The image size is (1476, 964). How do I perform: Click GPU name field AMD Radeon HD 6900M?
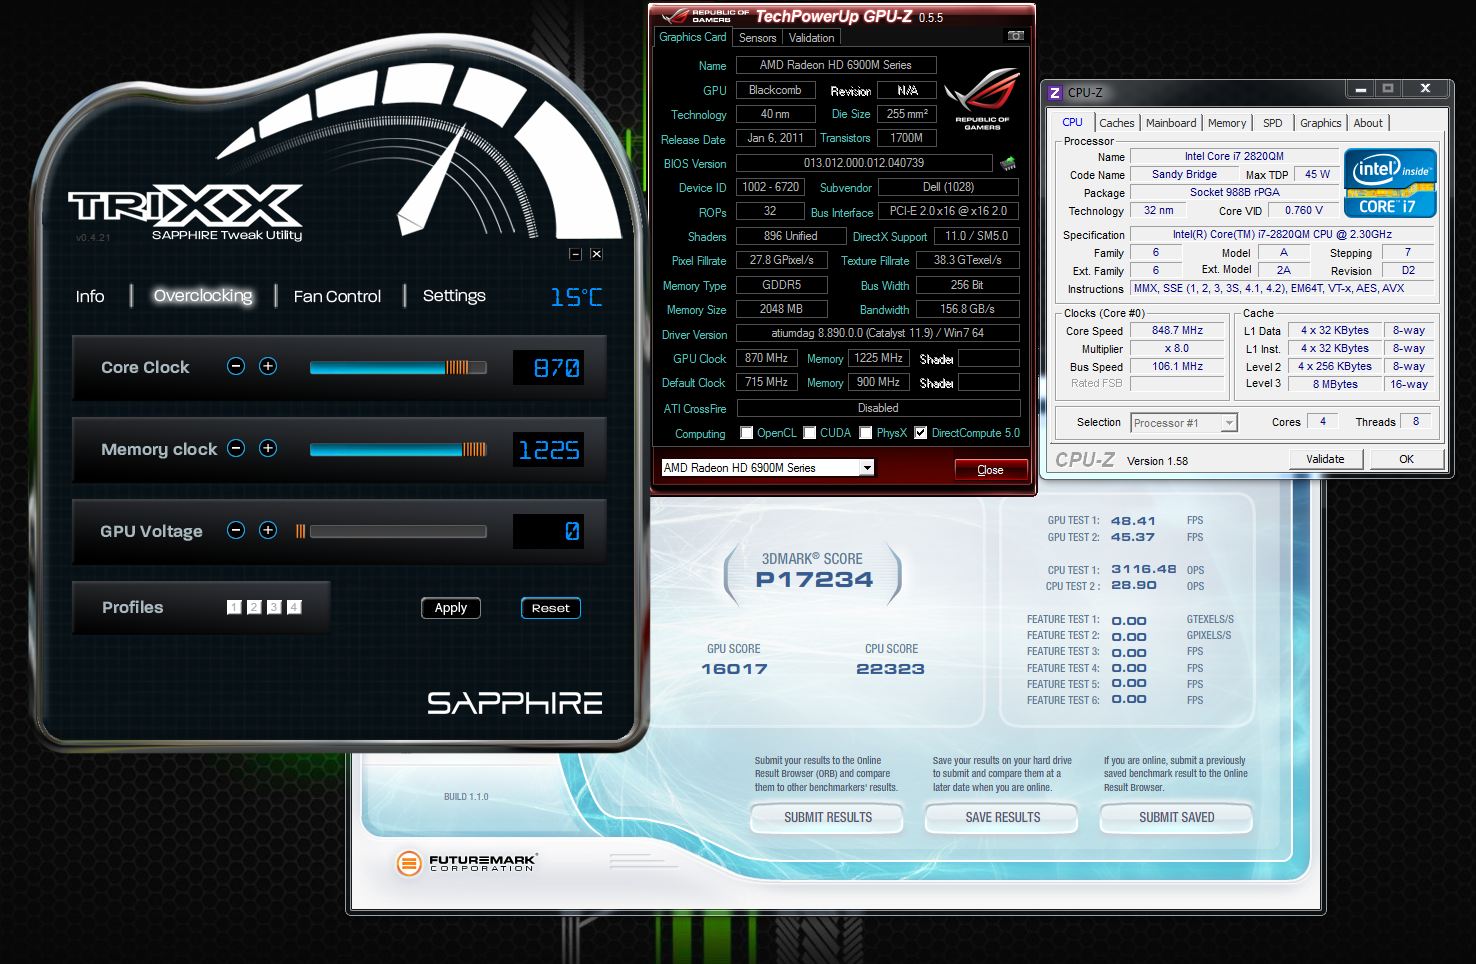click(x=836, y=64)
